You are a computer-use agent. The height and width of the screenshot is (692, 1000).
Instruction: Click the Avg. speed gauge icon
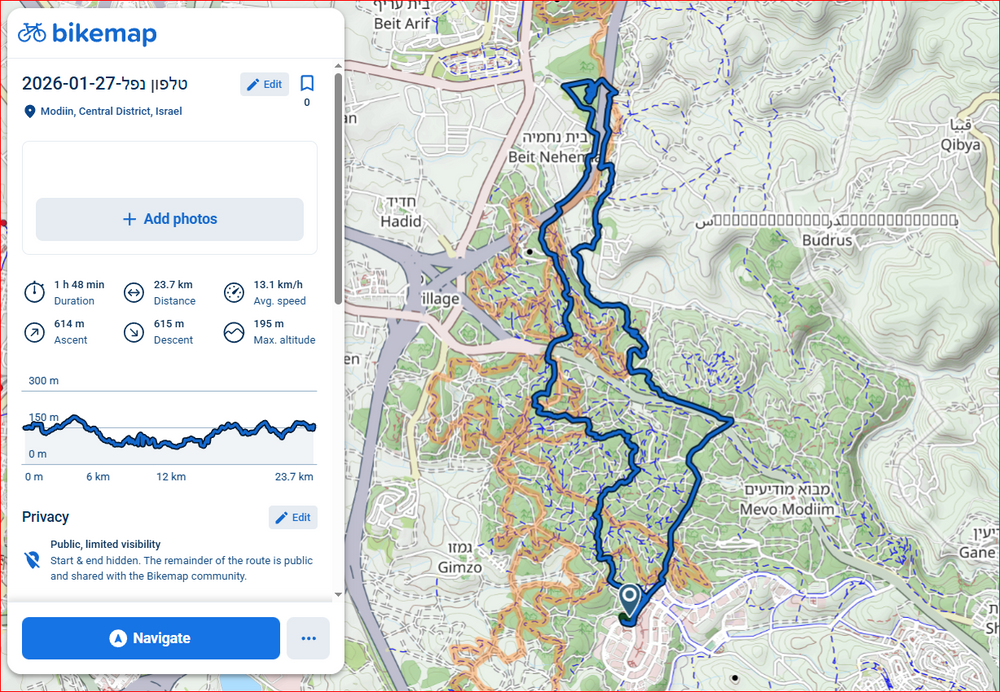click(x=234, y=292)
